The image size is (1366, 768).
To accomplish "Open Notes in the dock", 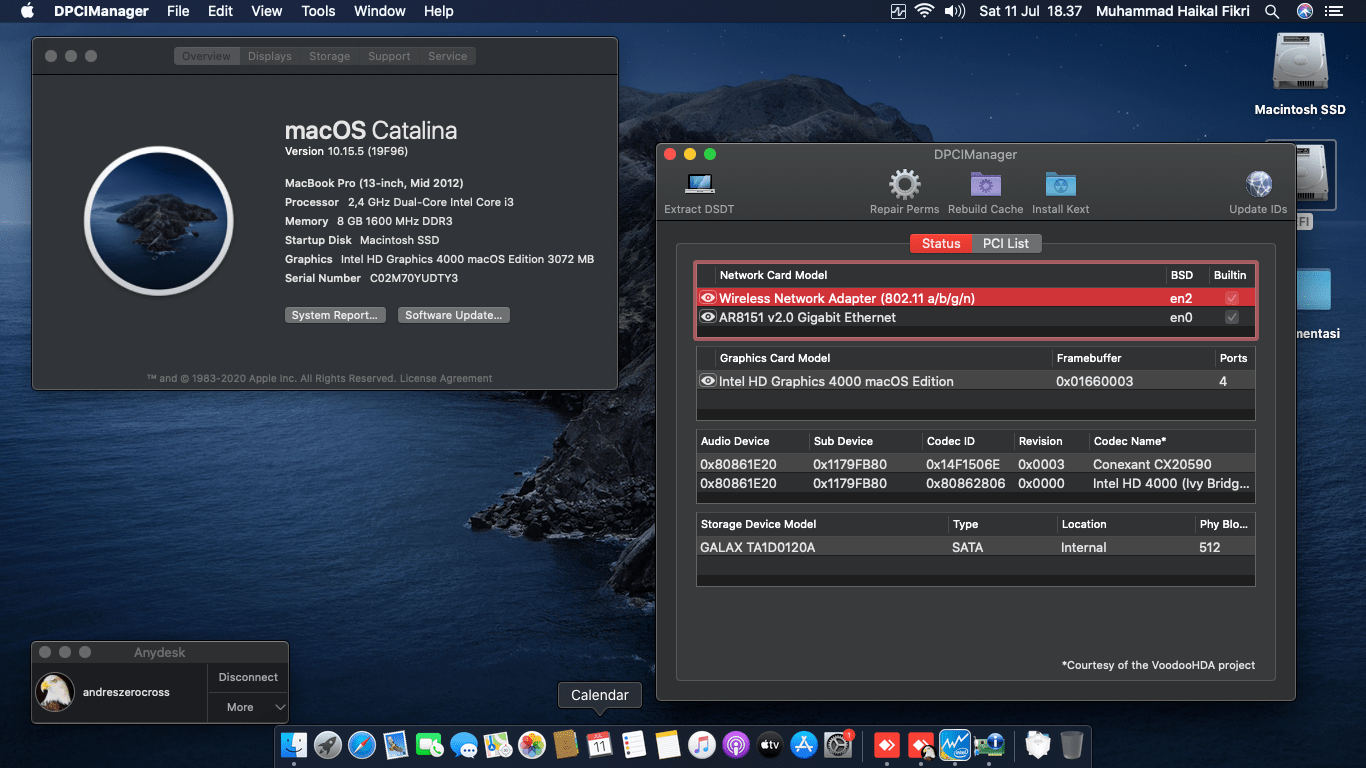I will [x=668, y=745].
